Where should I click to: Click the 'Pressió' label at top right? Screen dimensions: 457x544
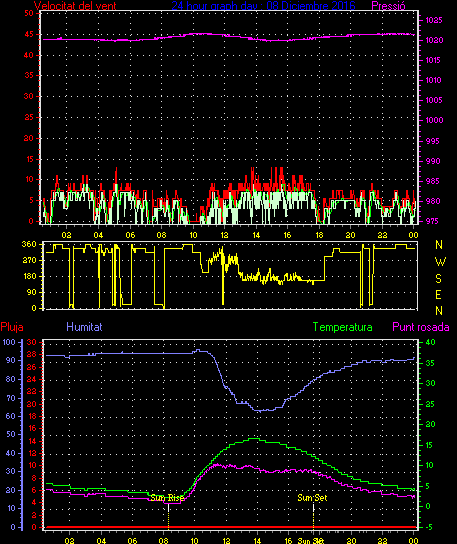[x=388, y=6]
